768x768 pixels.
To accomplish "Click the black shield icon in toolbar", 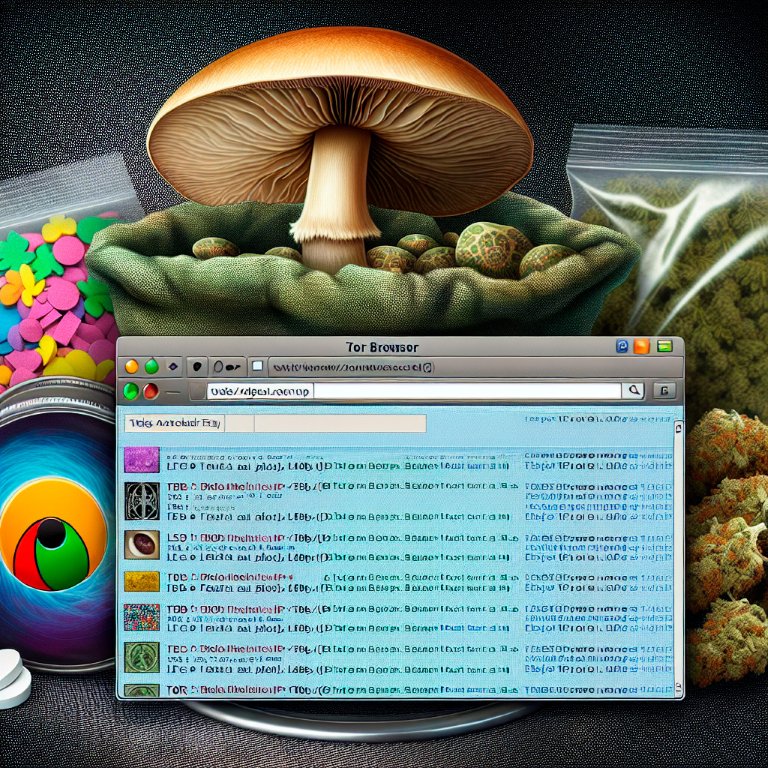I will (x=197, y=367).
